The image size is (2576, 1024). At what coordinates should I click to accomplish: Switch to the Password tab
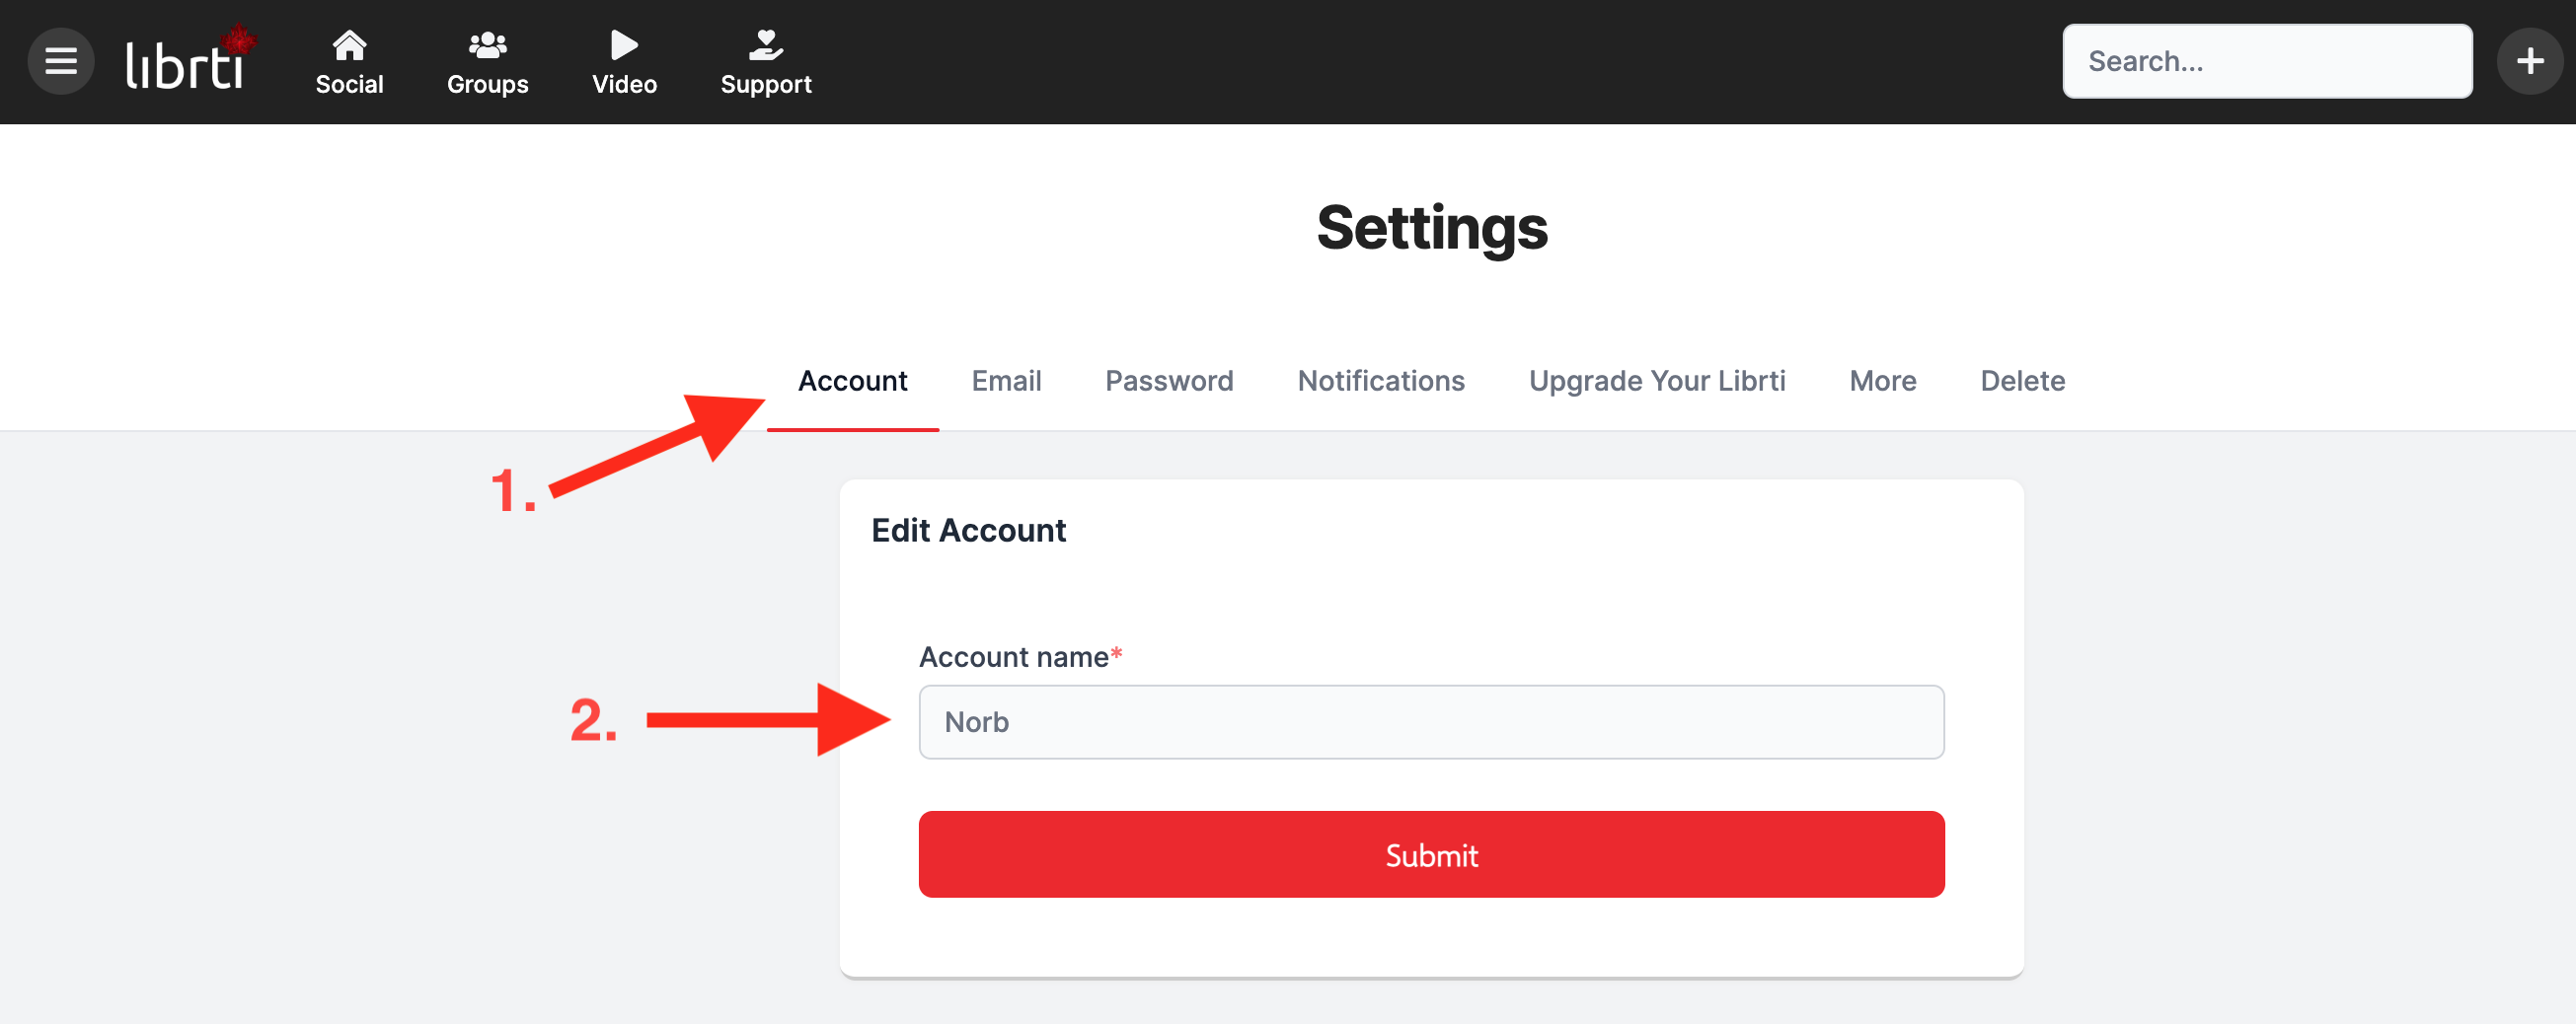click(1169, 381)
